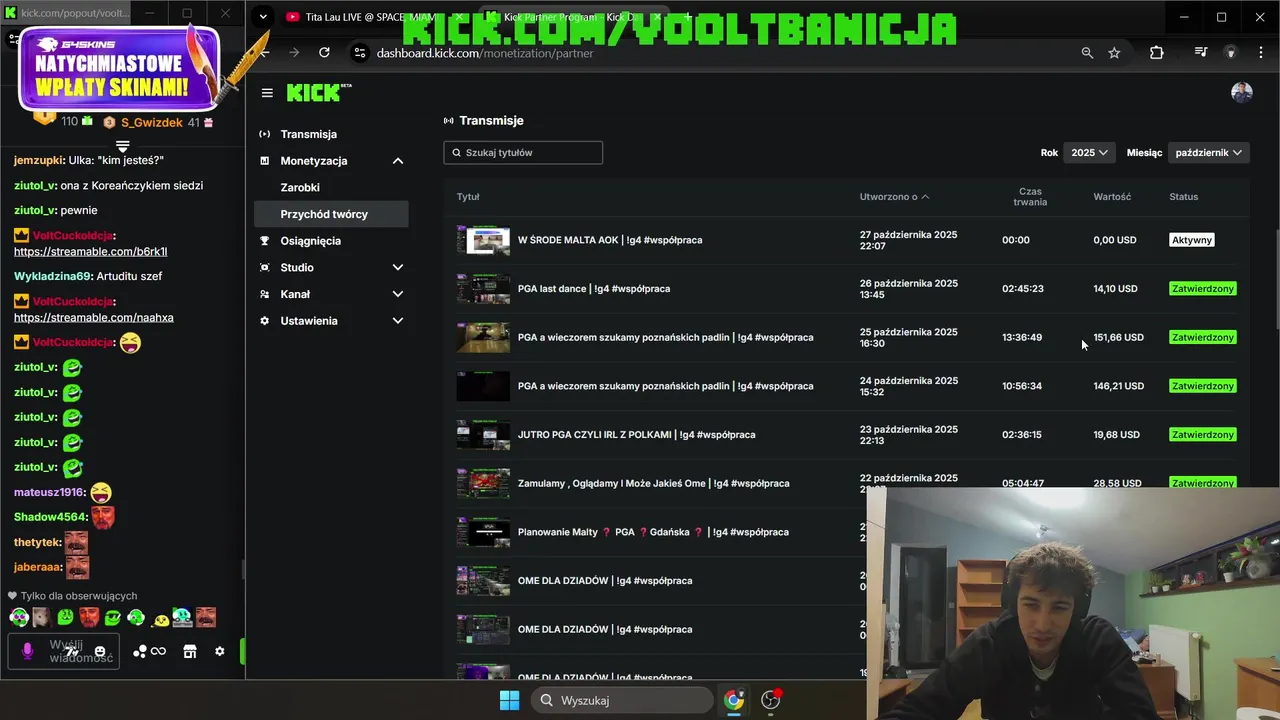The image size is (1280, 720).
Task: Open the emoji picker in chat box
Action: click(99, 651)
